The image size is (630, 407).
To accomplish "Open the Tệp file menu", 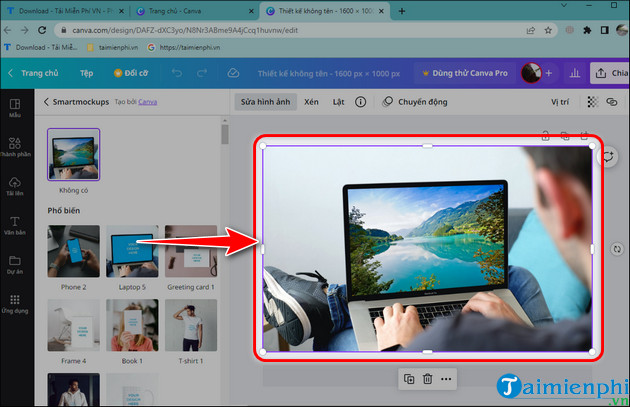I will click(86, 73).
